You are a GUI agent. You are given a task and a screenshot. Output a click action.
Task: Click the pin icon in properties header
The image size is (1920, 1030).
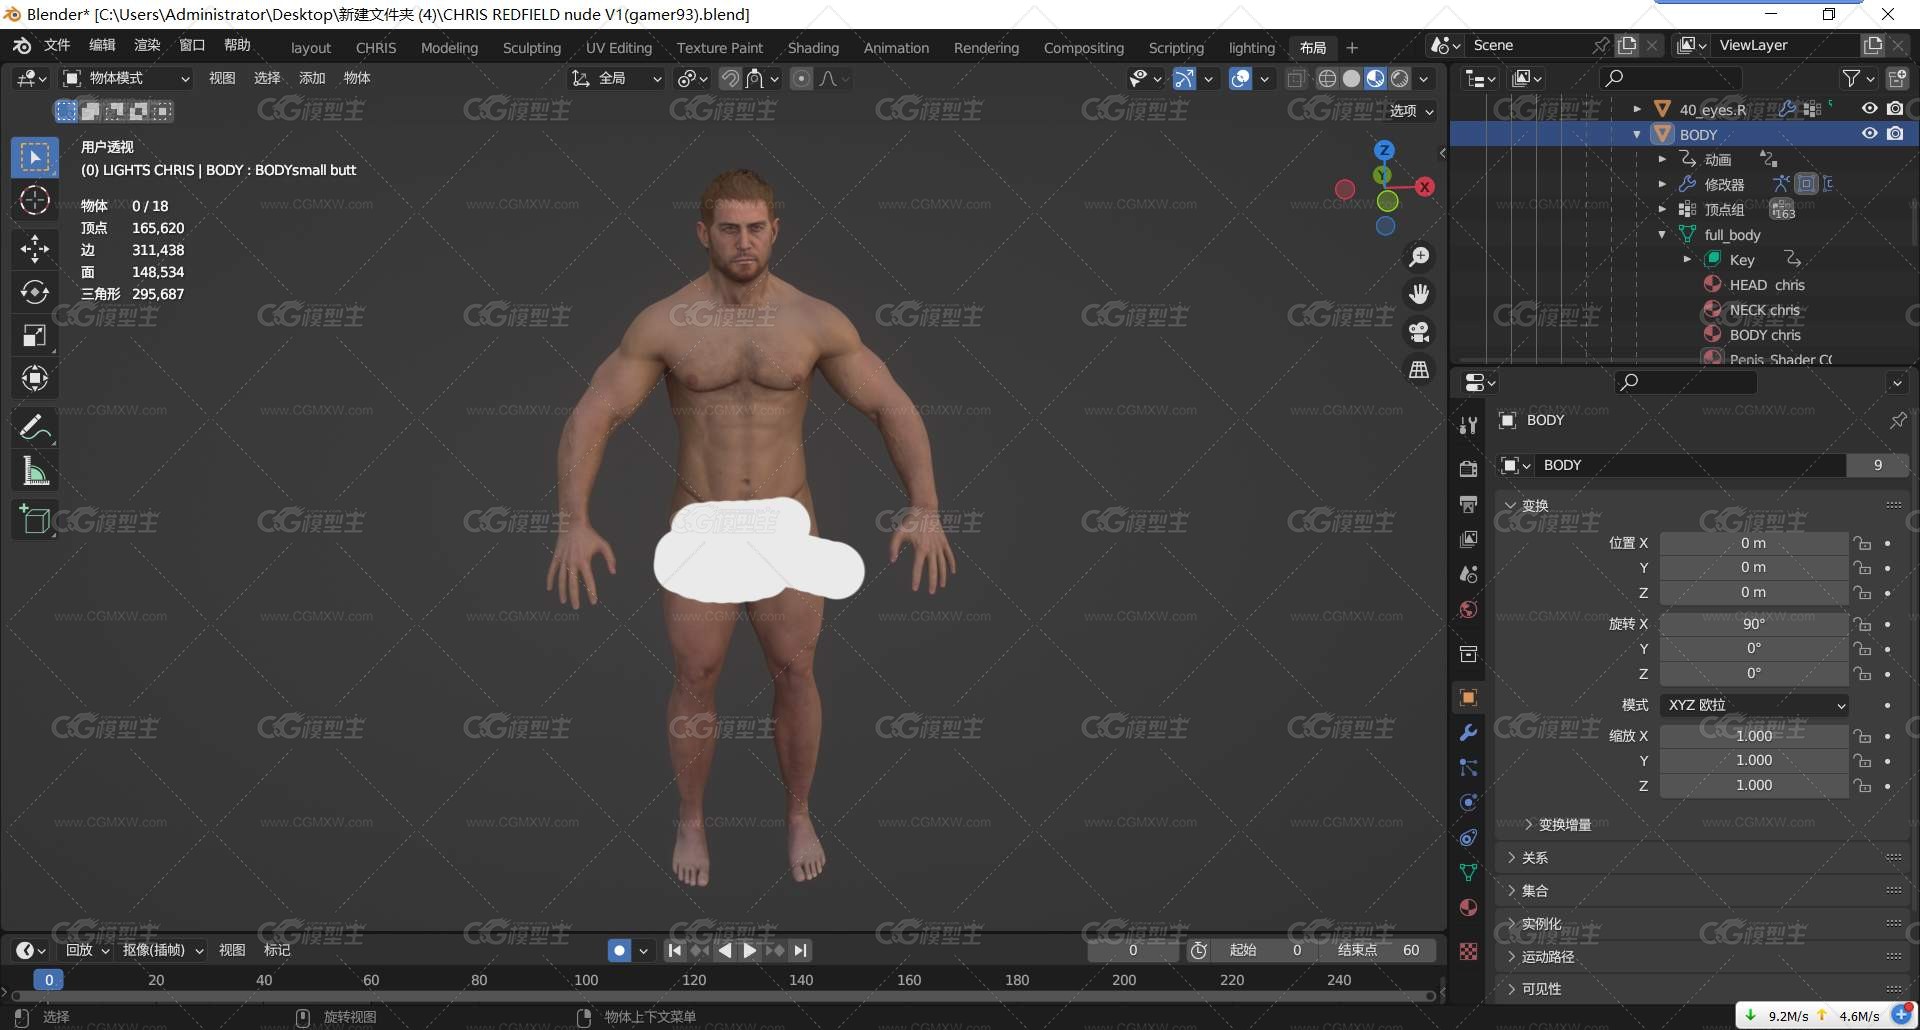click(1897, 421)
